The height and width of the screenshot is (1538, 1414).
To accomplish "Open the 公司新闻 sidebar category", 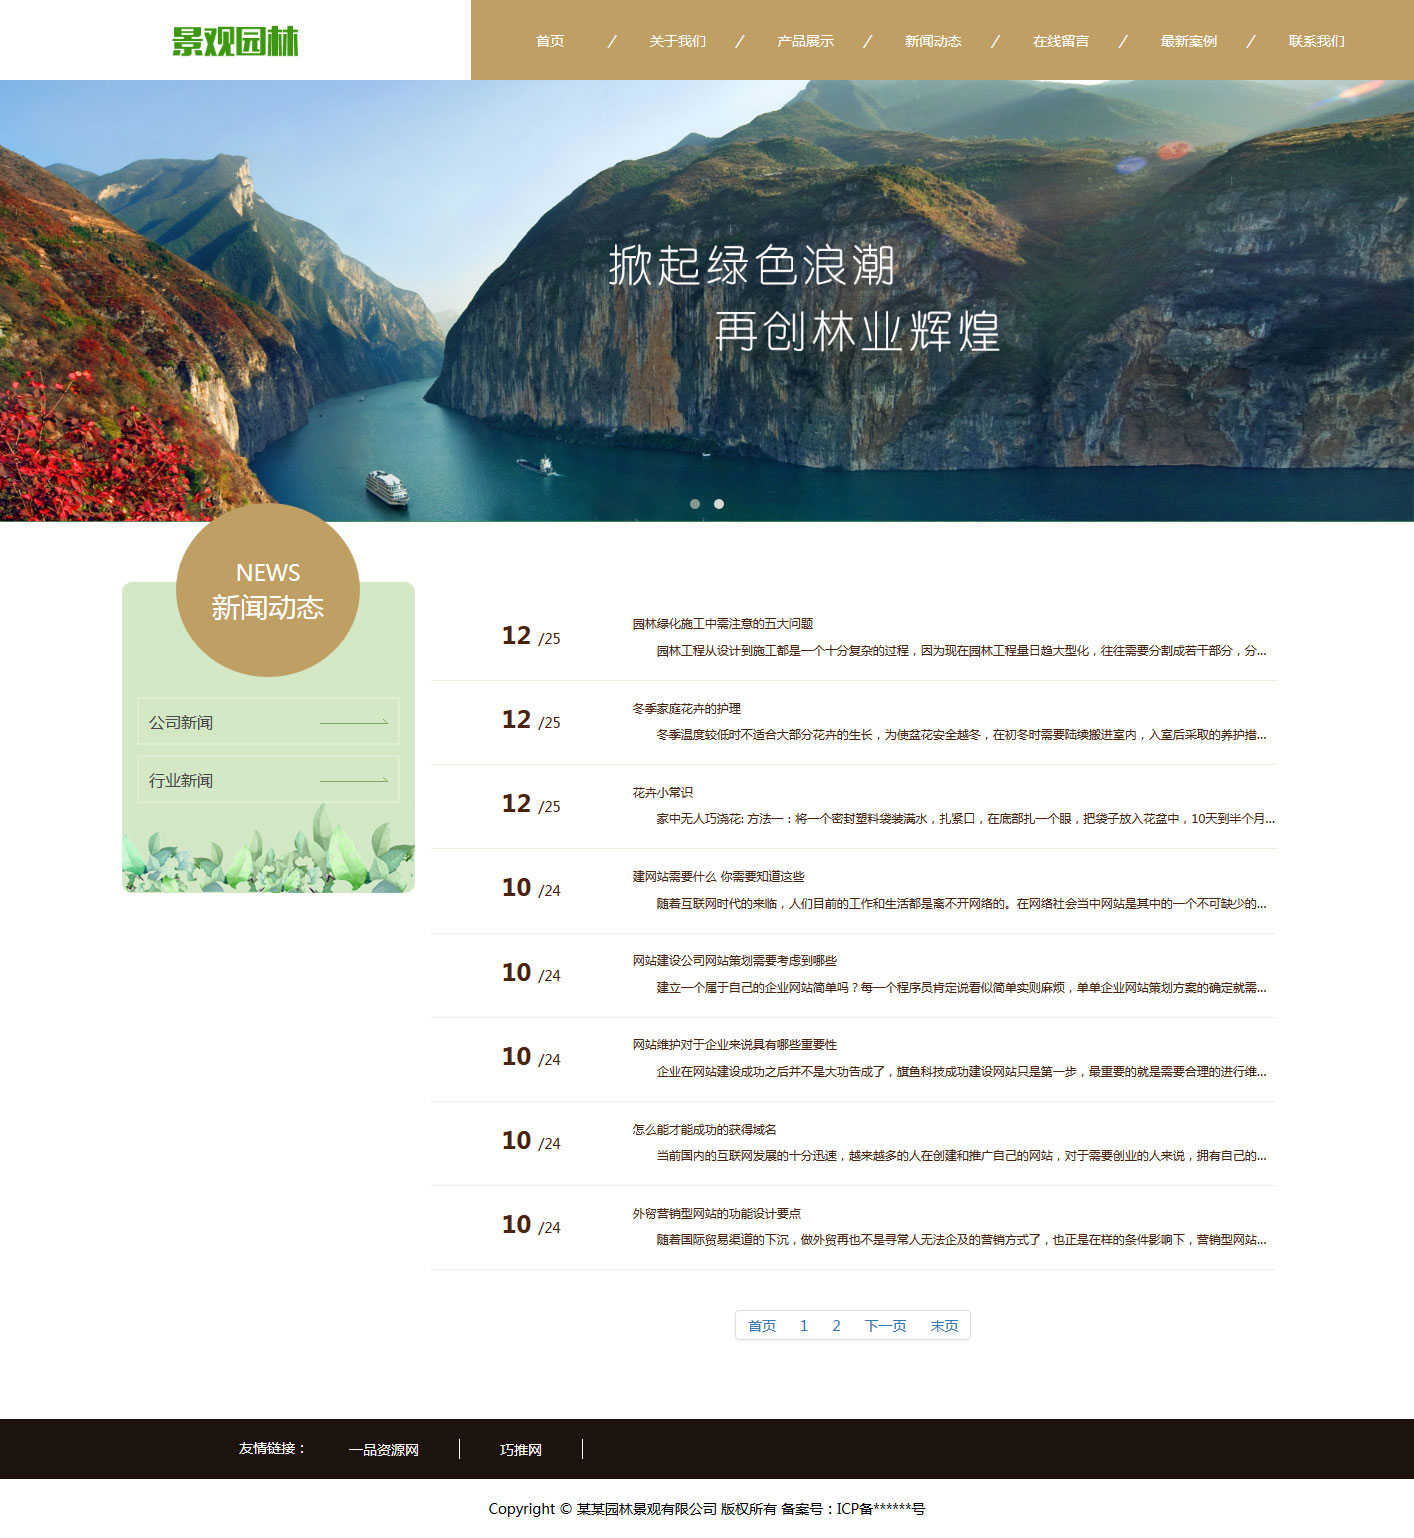I will coord(268,722).
